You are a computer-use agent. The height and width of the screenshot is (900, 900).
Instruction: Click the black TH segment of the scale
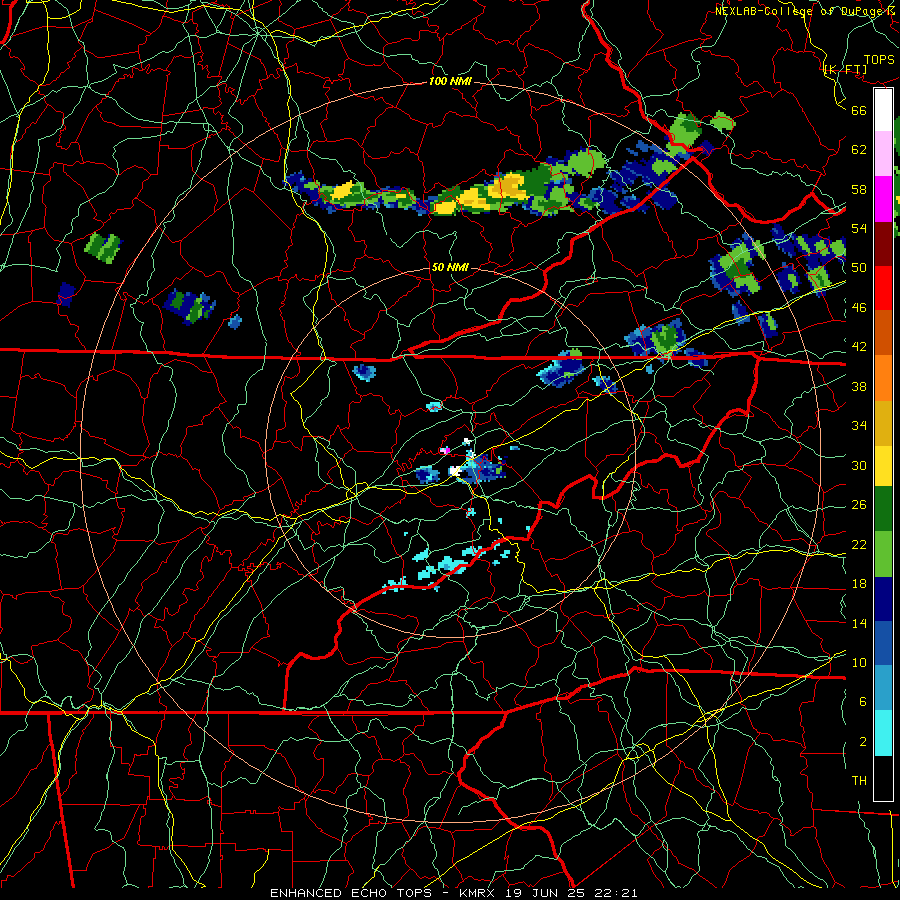(883, 778)
